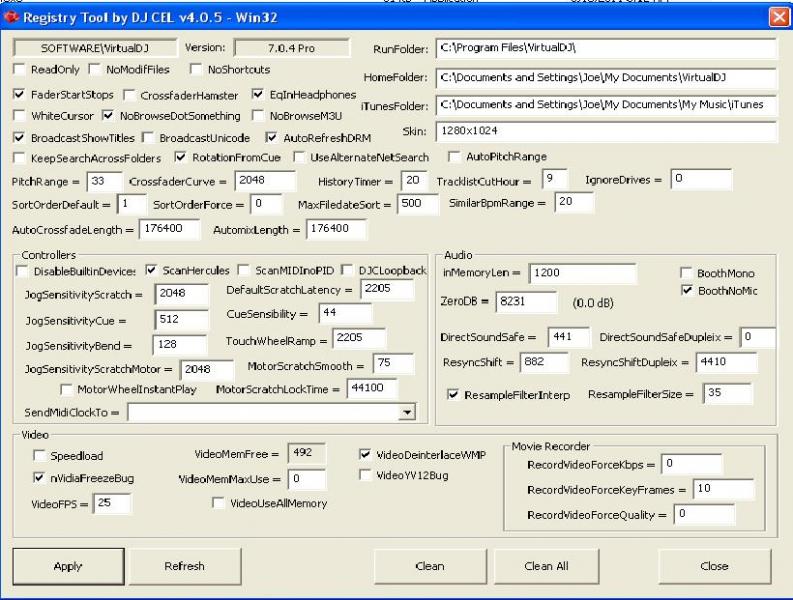Check the VideoYV12Bug option
This screenshot has width=793, height=600.
tap(365, 475)
